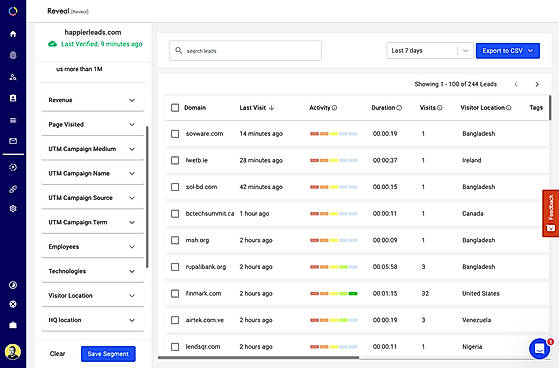The height and width of the screenshot is (368, 559).
Task: Click the horizontal table scrollbar
Action: [258, 357]
